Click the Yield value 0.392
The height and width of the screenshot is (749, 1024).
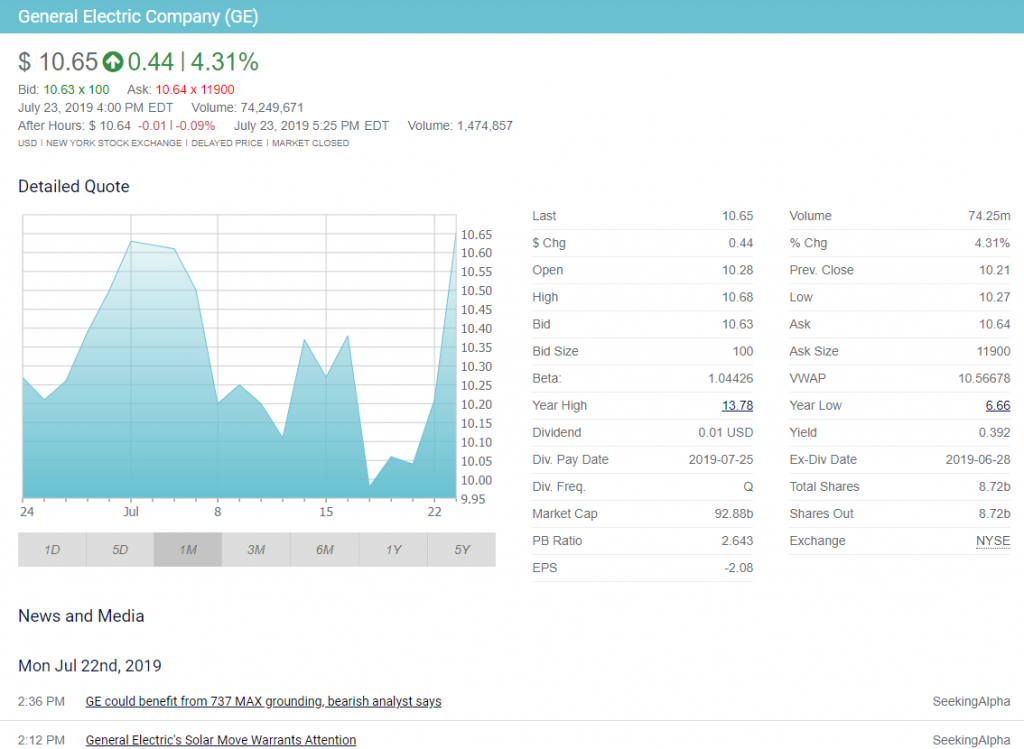pyautogui.click(x=995, y=432)
